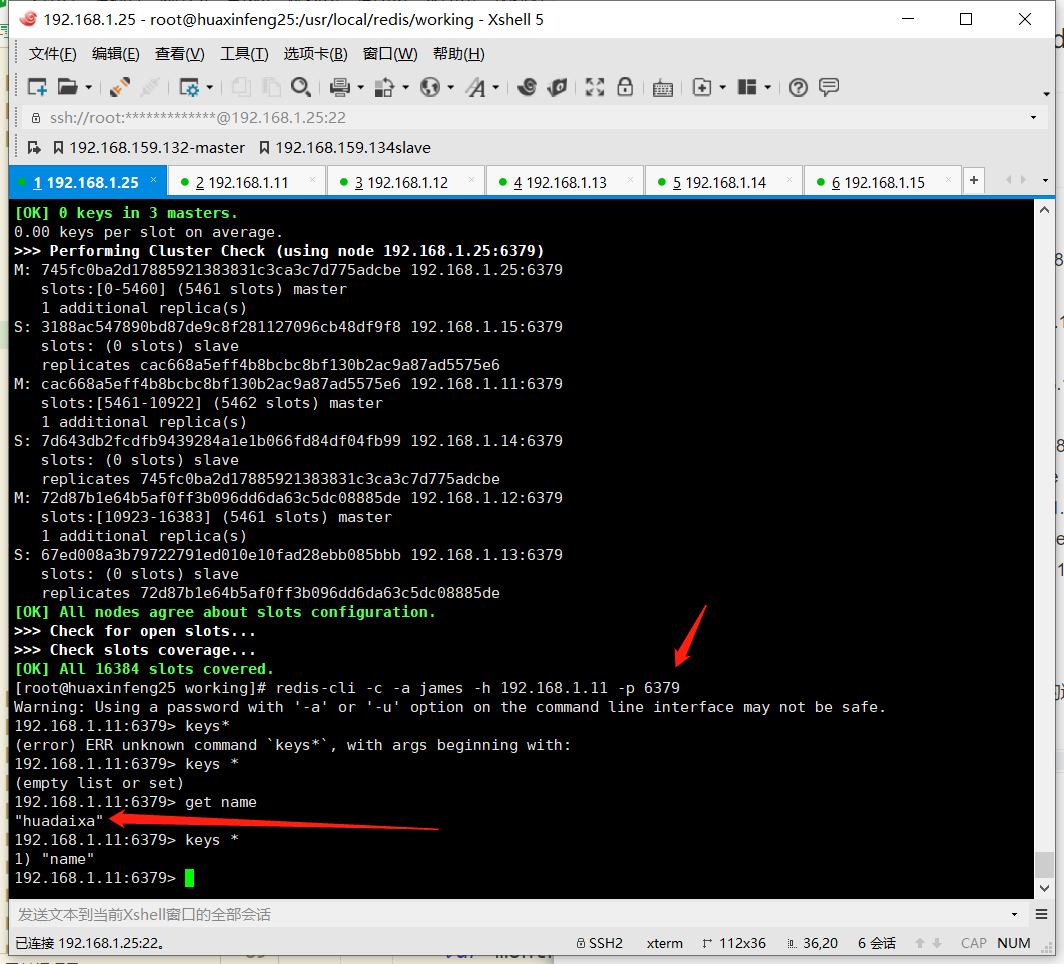
Task: Click the globe encoding icon
Action: 430,87
